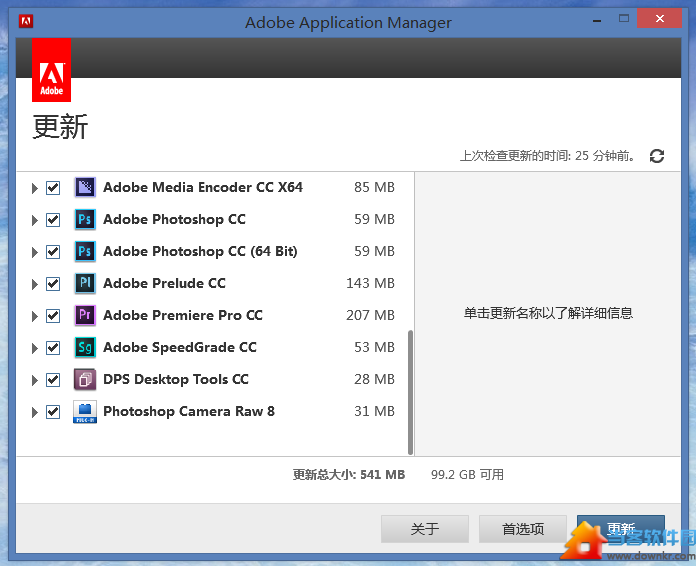Uncheck the Adobe Premiere Pro CC update checkbox
The height and width of the screenshot is (566, 696).
pos(53,315)
